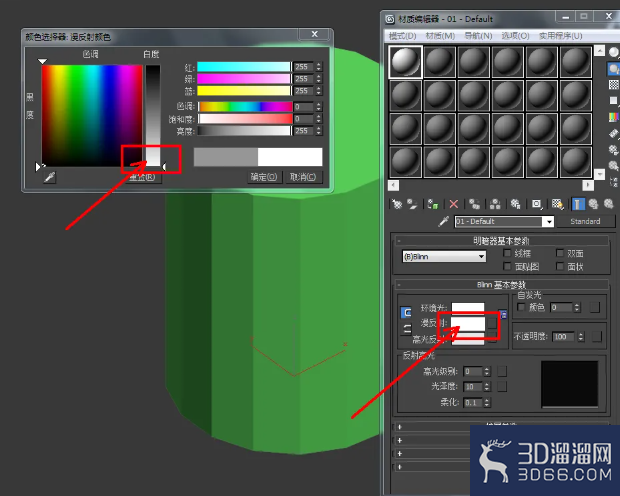This screenshot has width=620, height=496.
Task: Toggle Show Shaded Material in Viewport icon
Action: [x=558, y=204]
